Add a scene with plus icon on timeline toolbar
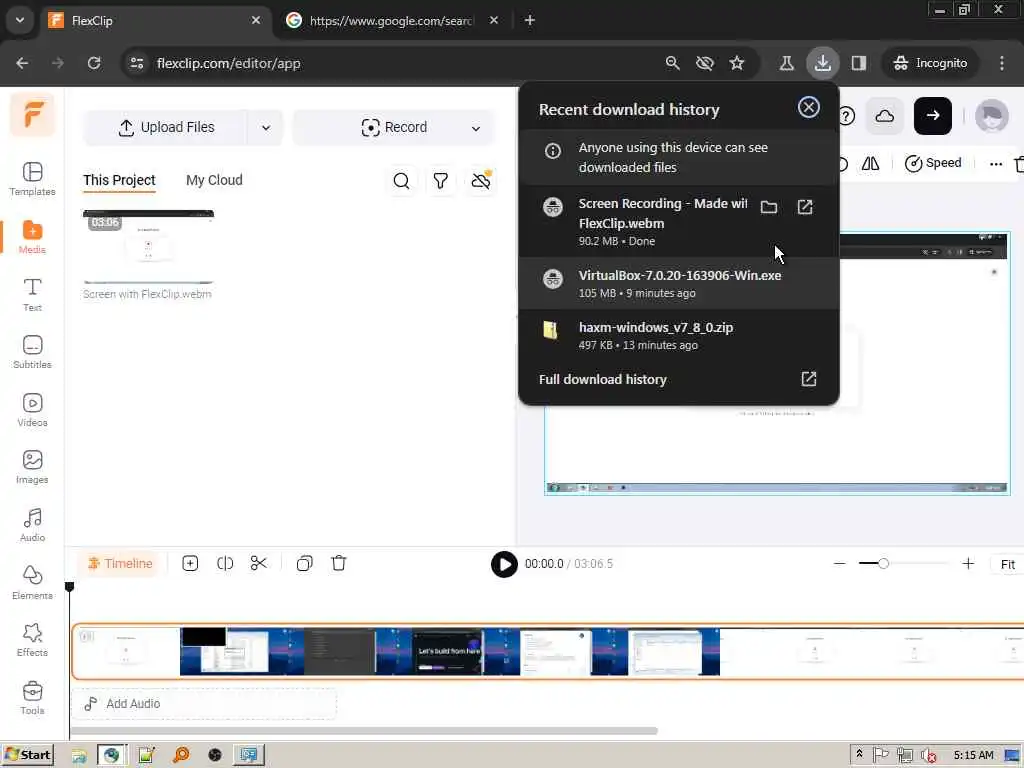Viewport: 1024px width, 768px height. pos(190,564)
